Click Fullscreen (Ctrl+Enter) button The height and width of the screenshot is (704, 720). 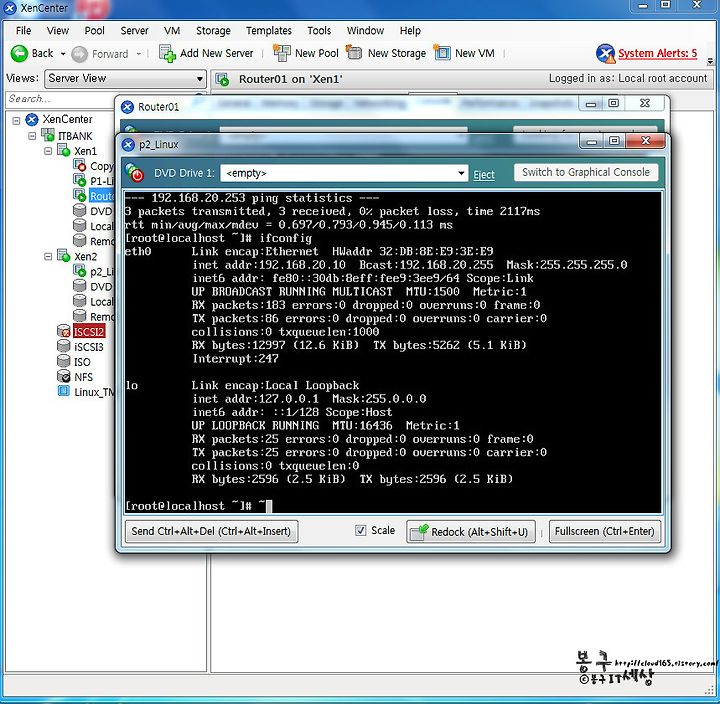tap(605, 531)
